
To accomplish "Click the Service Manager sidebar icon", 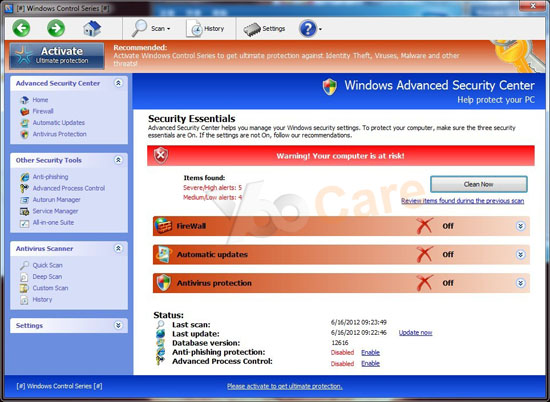I will [x=24, y=211].
